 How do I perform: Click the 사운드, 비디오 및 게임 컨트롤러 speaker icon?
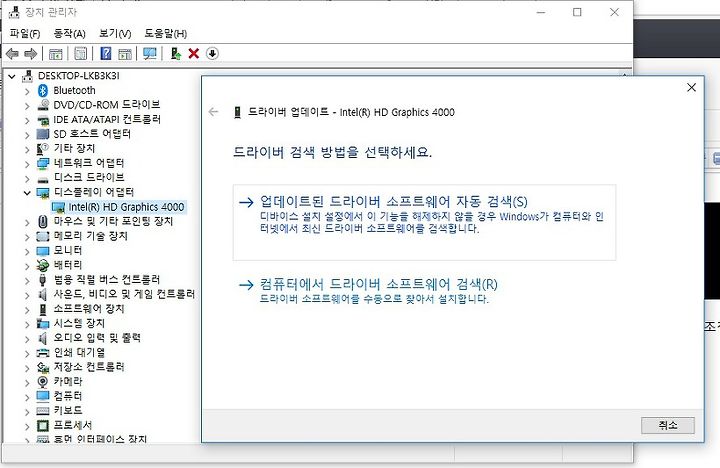43,294
